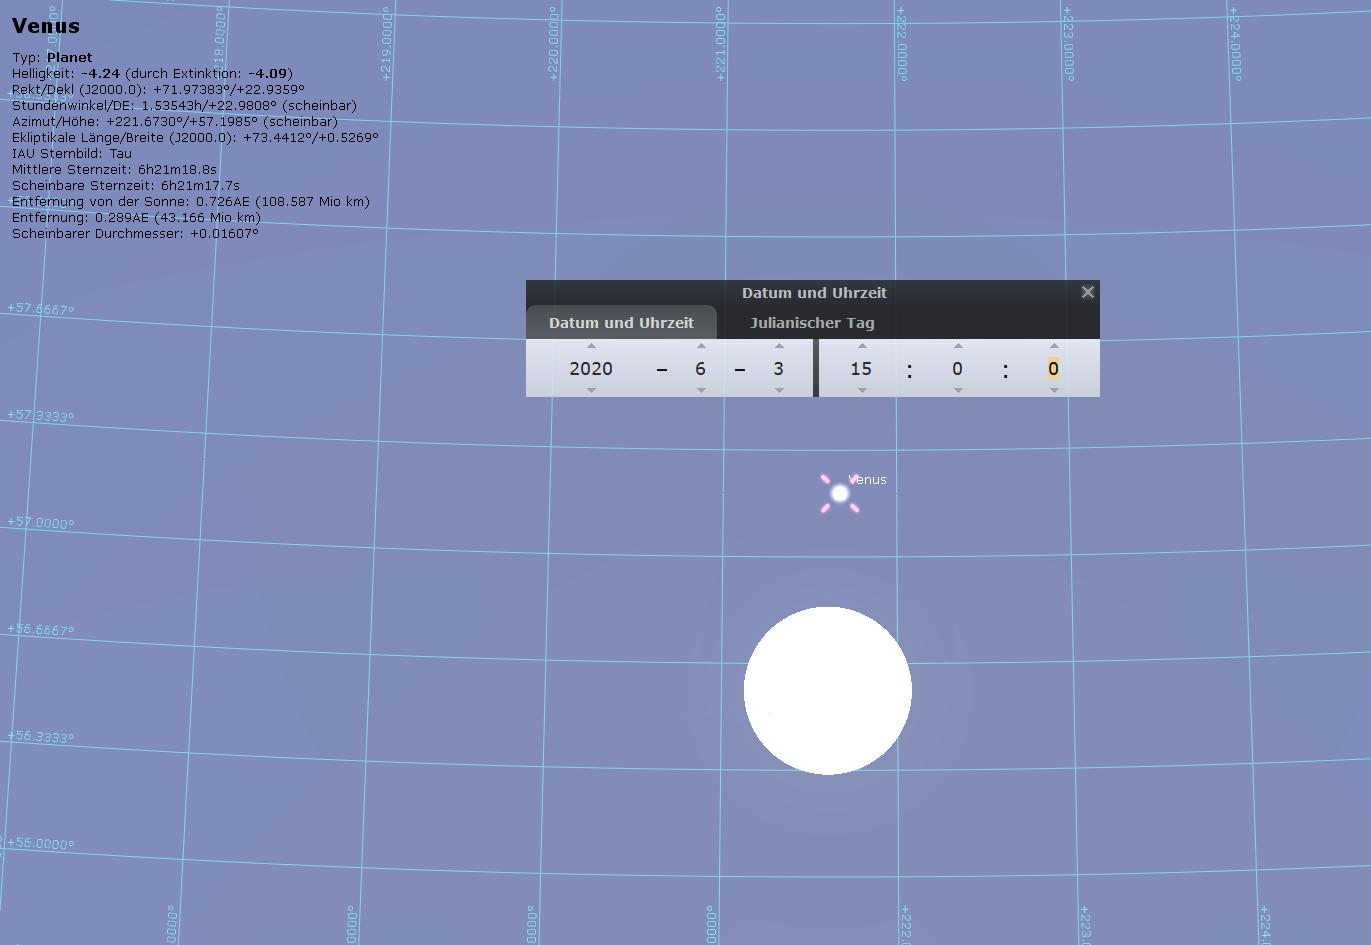Select the Datum und Uhrzeit tab
Screen dimensions: 1371x945
tap(621, 323)
